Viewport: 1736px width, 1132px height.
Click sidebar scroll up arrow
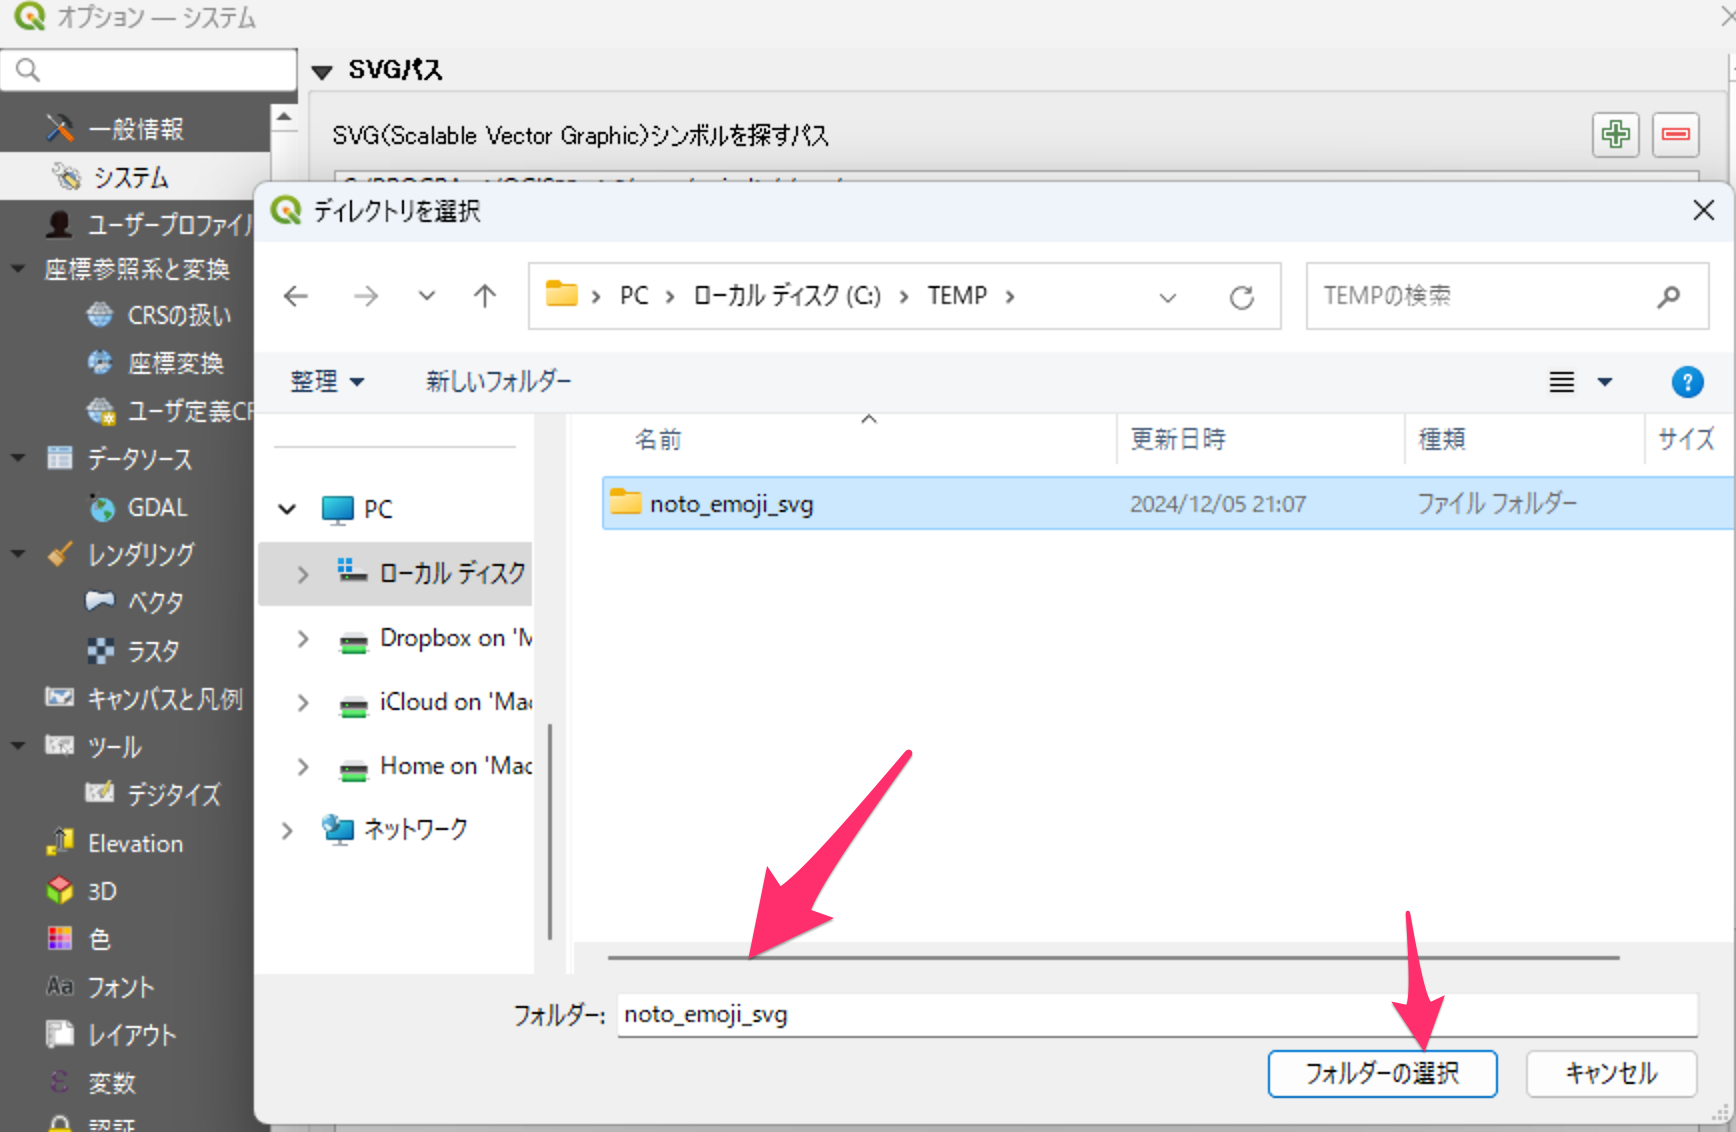pyautogui.click(x=284, y=118)
